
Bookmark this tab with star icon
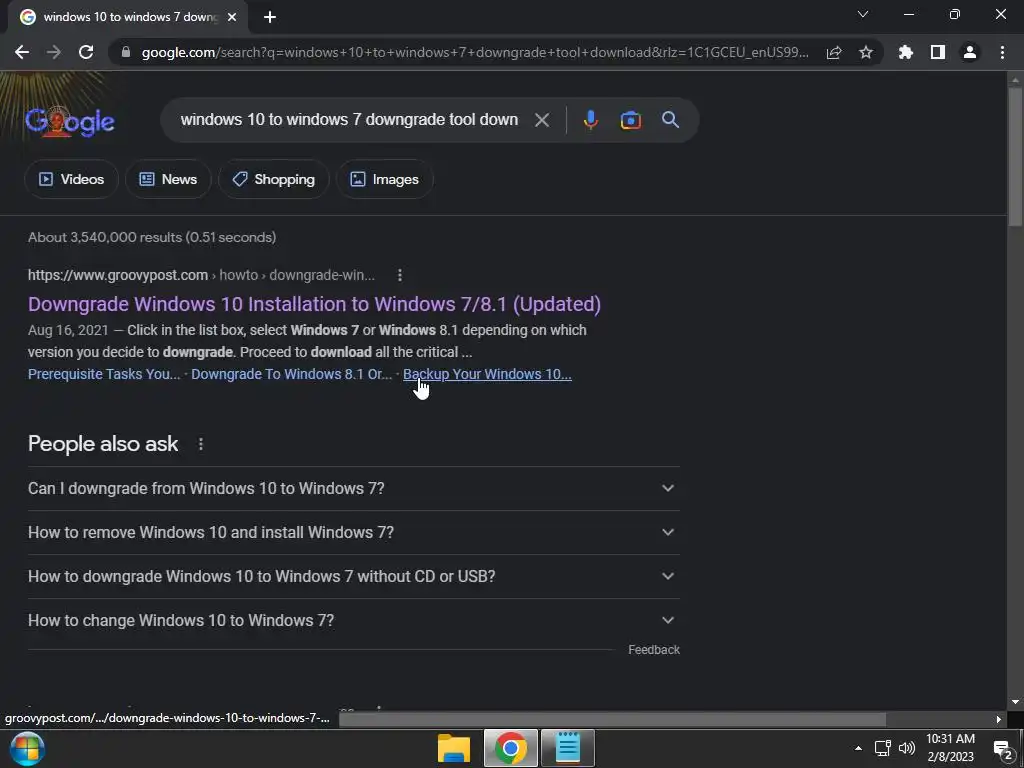pyautogui.click(x=866, y=52)
